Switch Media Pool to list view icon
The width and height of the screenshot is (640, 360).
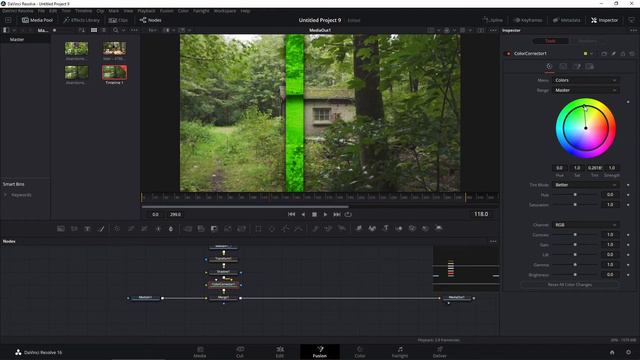[x=104, y=30]
